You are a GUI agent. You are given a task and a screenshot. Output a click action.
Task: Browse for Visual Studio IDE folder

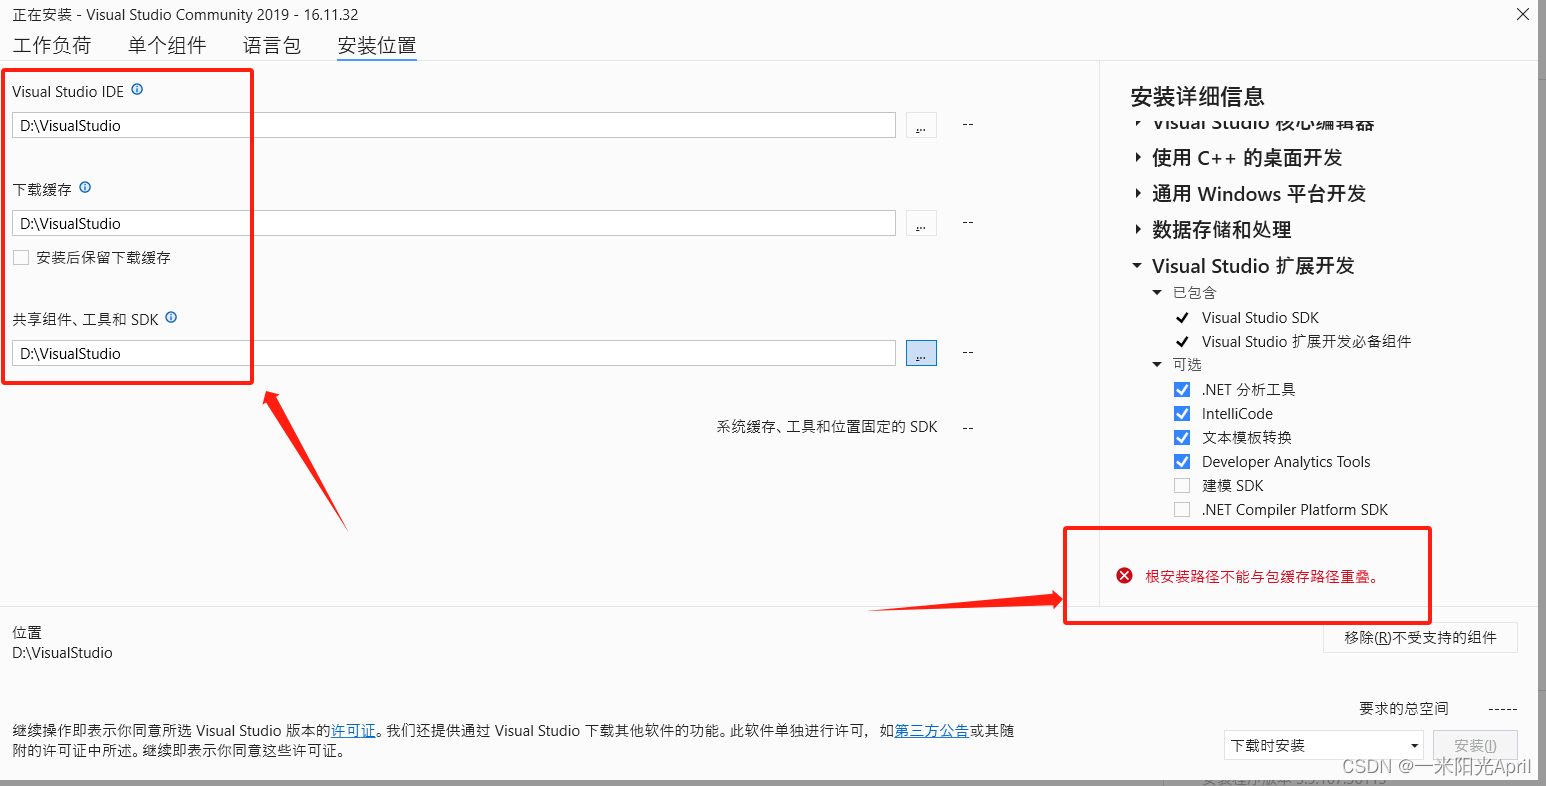921,125
